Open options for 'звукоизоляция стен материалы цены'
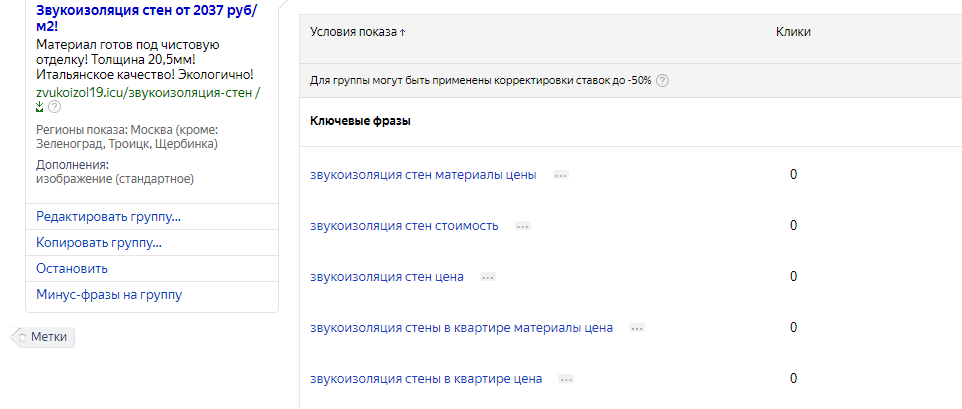The width and height of the screenshot is (962, 409). tap(560, 175)
